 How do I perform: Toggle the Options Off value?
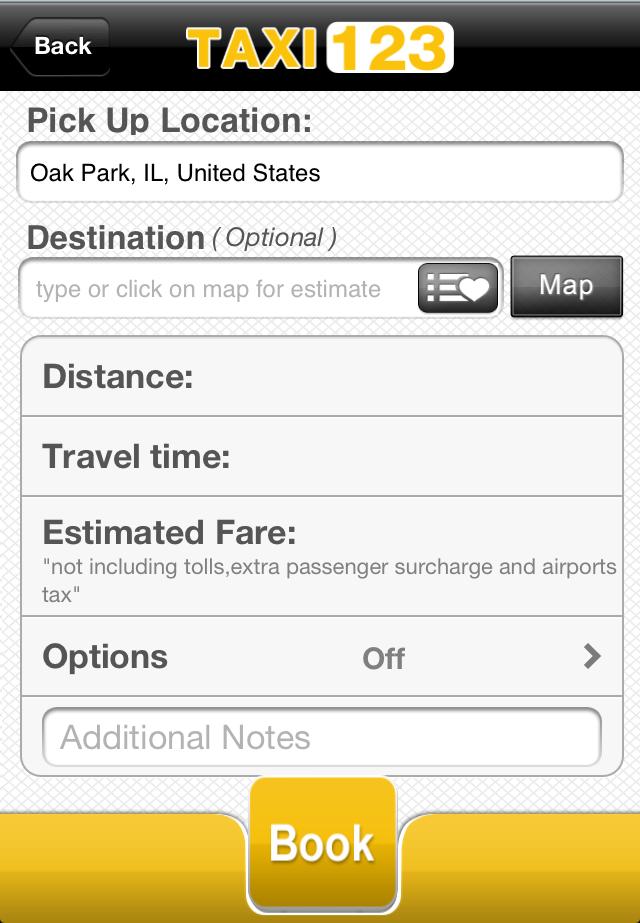pos(383,659)
